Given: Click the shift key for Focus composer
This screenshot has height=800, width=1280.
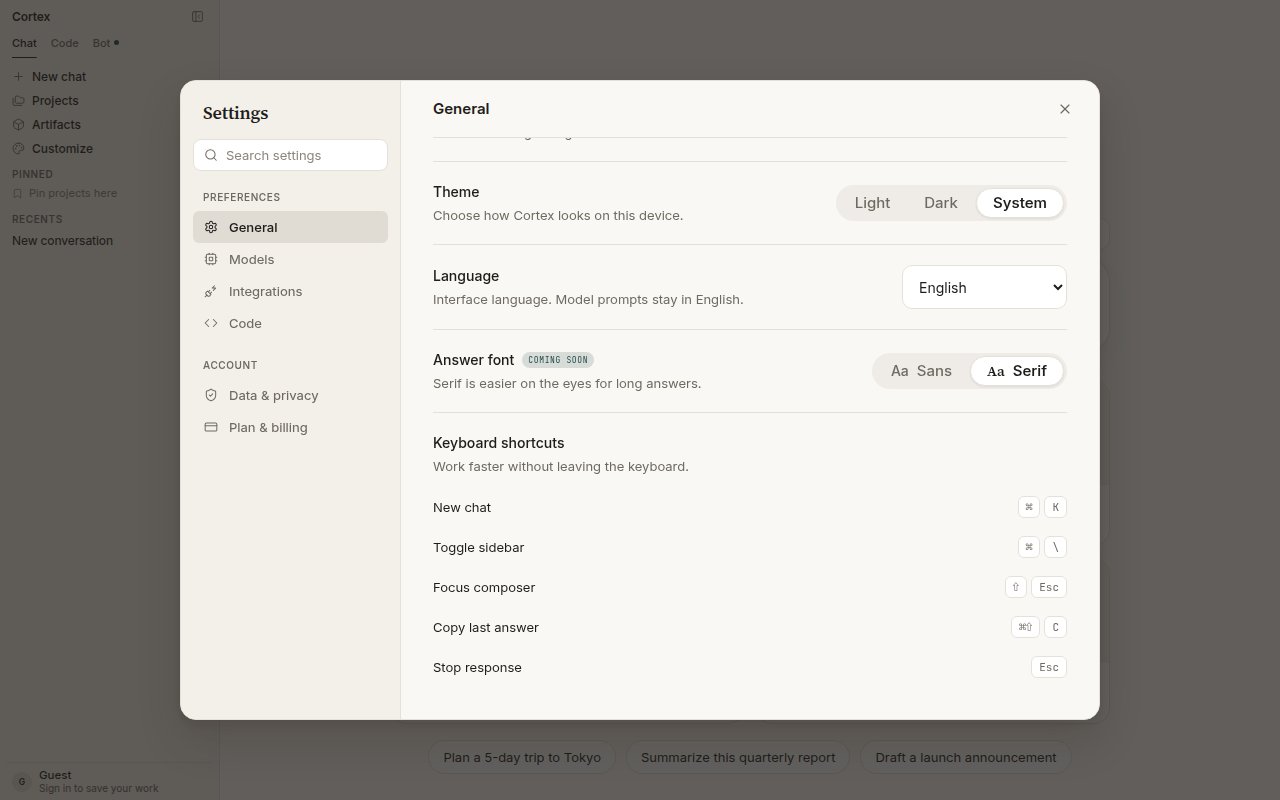Looking at the screenshot, I should click(1016, 587).
